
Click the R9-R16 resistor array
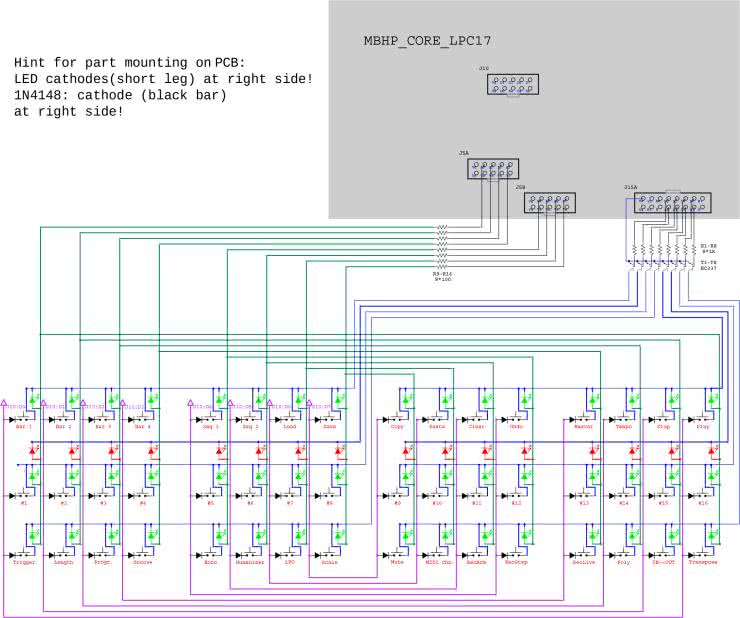click(x=442, y=247)
